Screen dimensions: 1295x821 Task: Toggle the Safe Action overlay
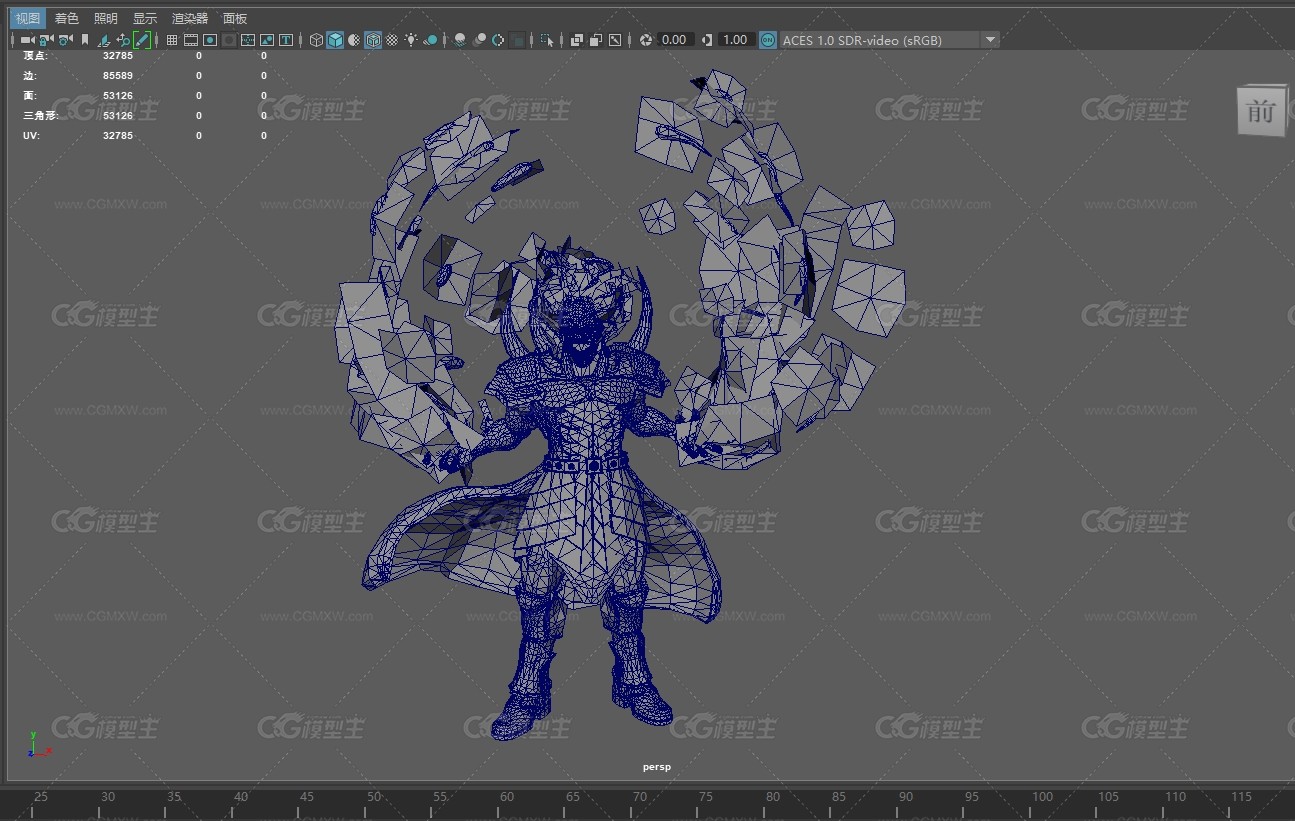coord(267,40)
